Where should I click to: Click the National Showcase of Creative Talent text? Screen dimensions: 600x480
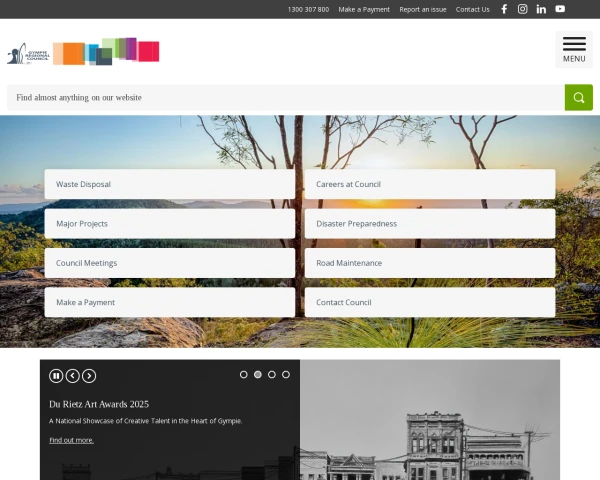click(x=145, y=421)
